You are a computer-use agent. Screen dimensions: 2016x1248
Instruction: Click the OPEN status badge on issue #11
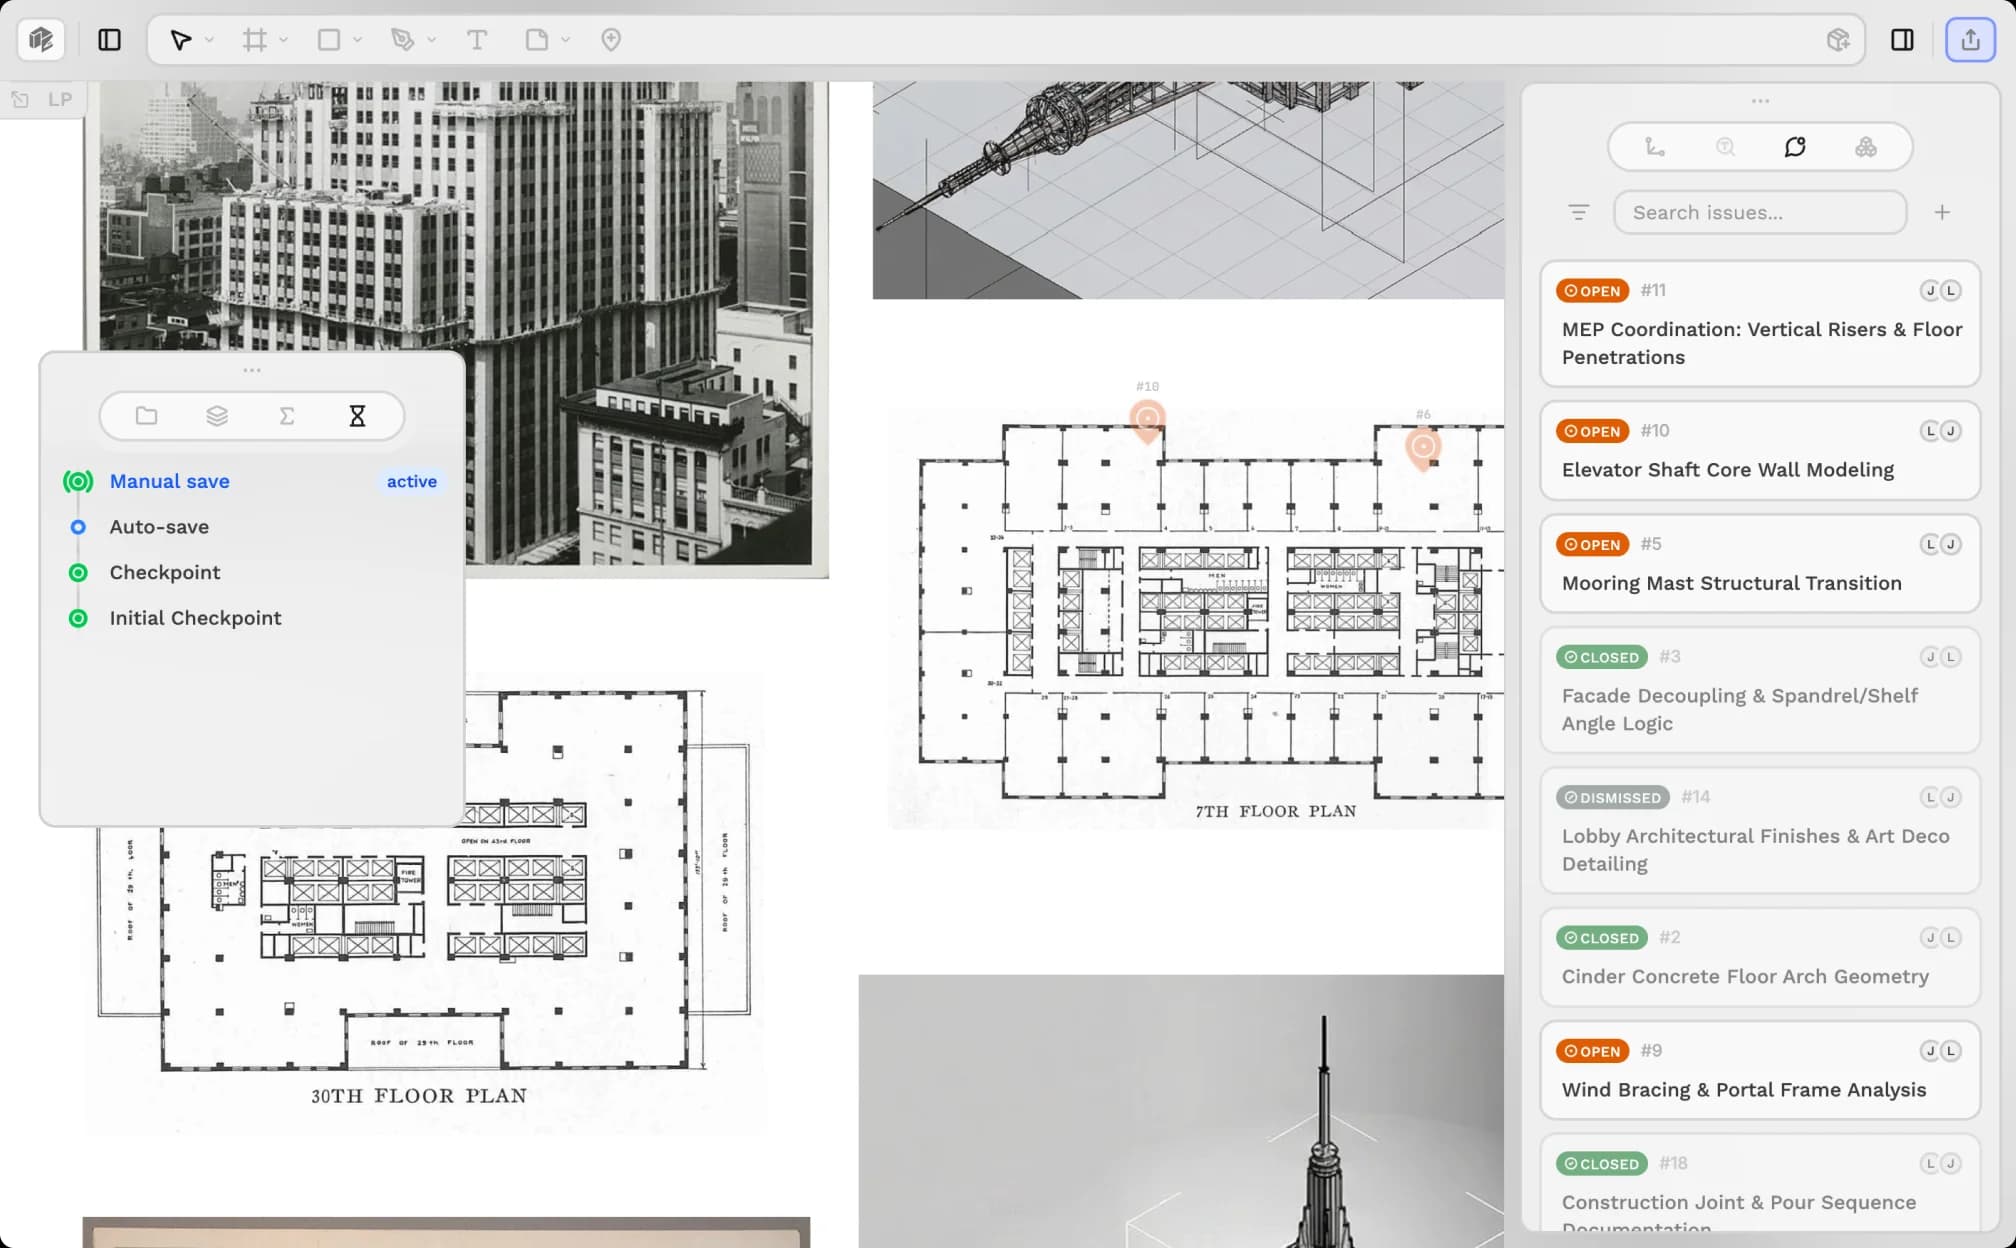tap(1592, 290)
